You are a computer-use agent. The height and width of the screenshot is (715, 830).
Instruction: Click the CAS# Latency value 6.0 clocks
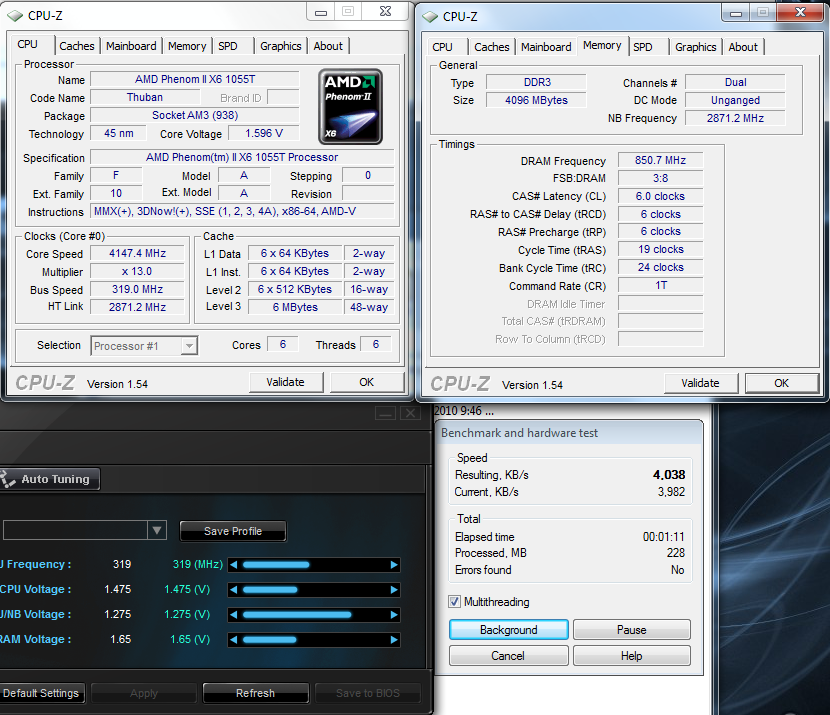pyautogui.click(x=661, y=196)
